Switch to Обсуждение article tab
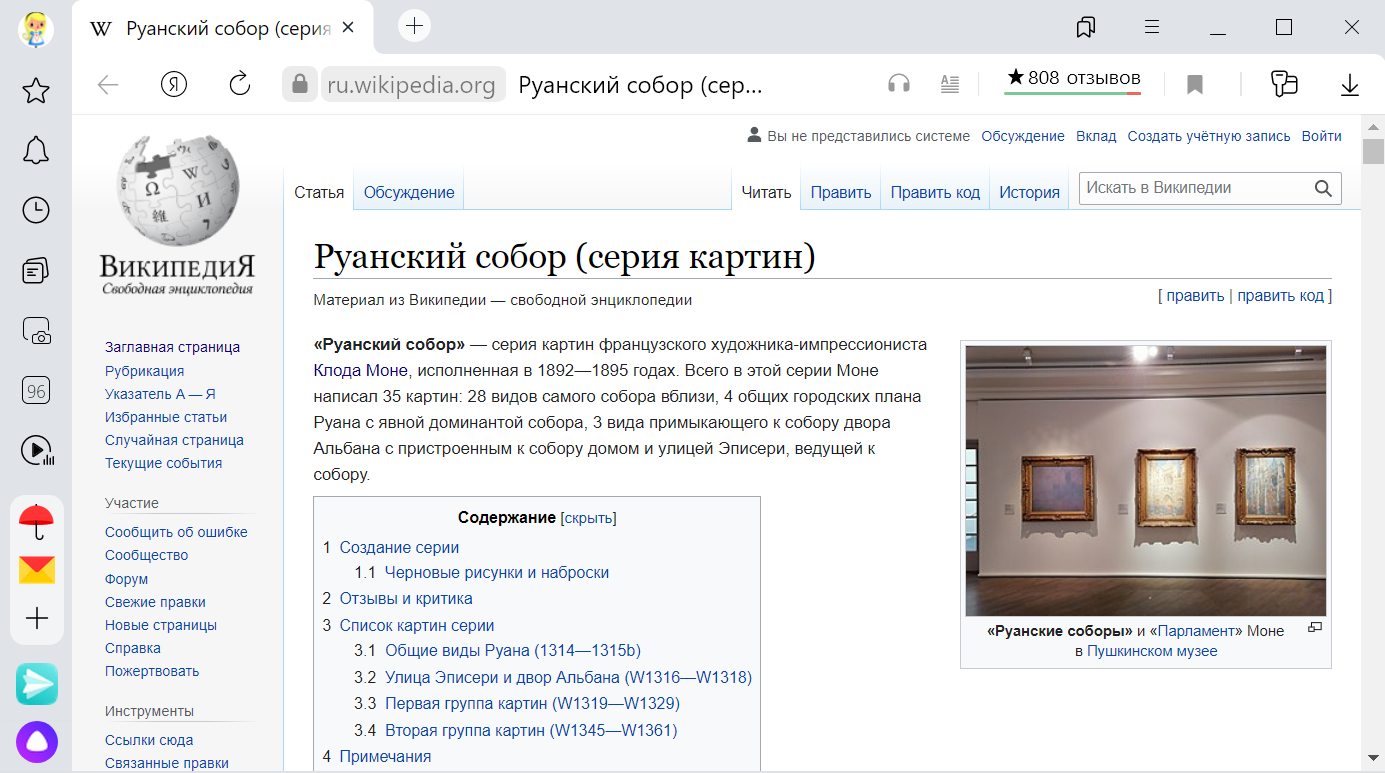The width and height of the screenshot is (1385, 773). pyautogui.click(x=409, y=192)
